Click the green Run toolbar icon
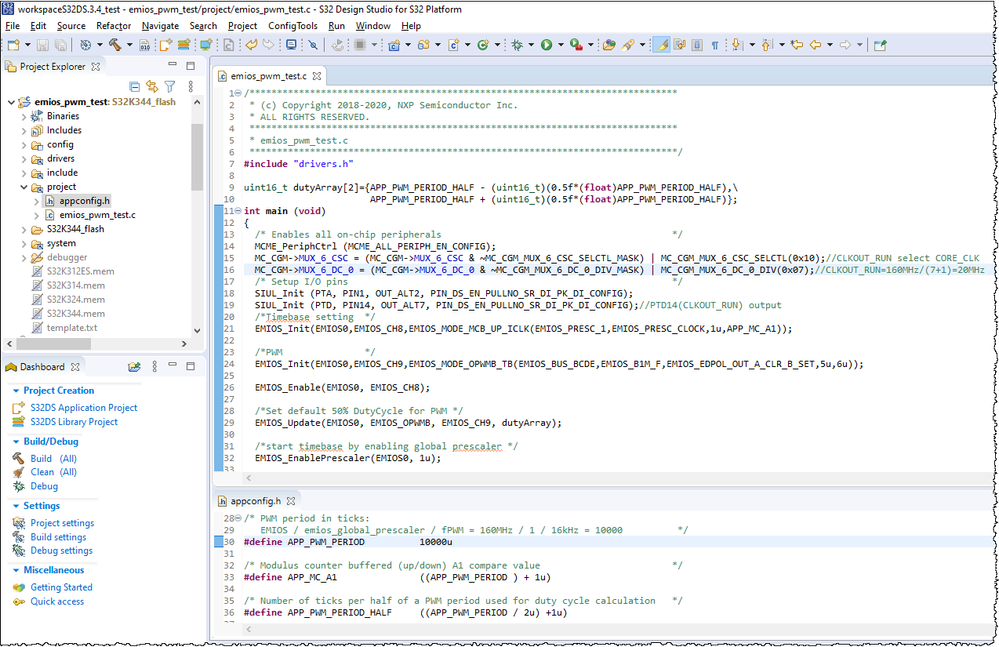Image resolution: width=999 pixels, height=647 pixels. coord(546,45)
